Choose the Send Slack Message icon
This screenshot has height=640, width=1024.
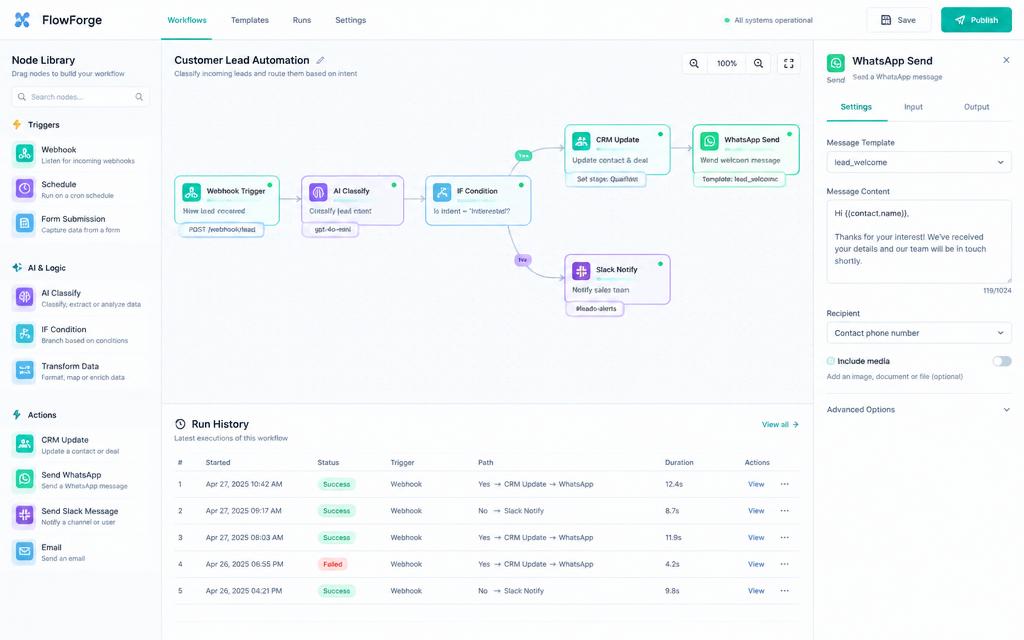pos(25,515)
